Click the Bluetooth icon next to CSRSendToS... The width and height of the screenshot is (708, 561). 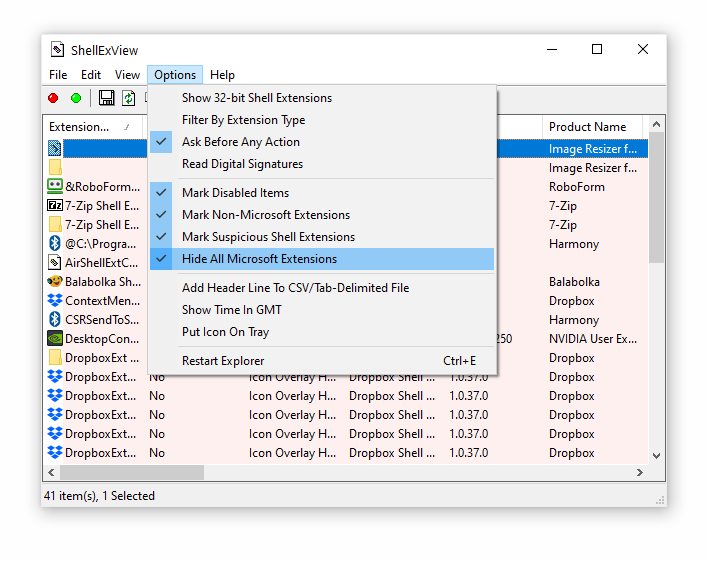coord(55,319)
